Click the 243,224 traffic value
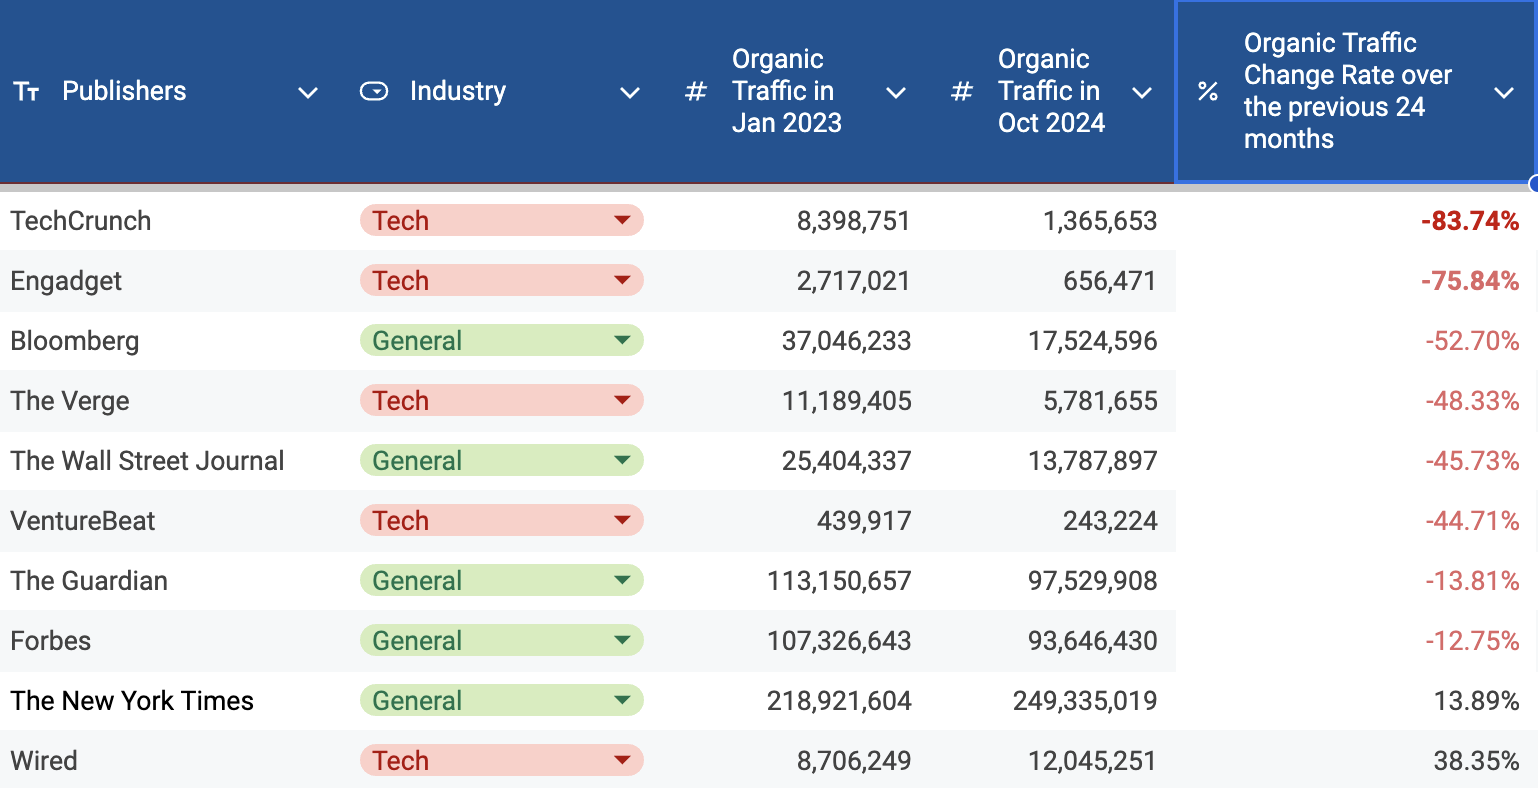The height and width of the screenshot is (788, 1538). [1110, 521]
